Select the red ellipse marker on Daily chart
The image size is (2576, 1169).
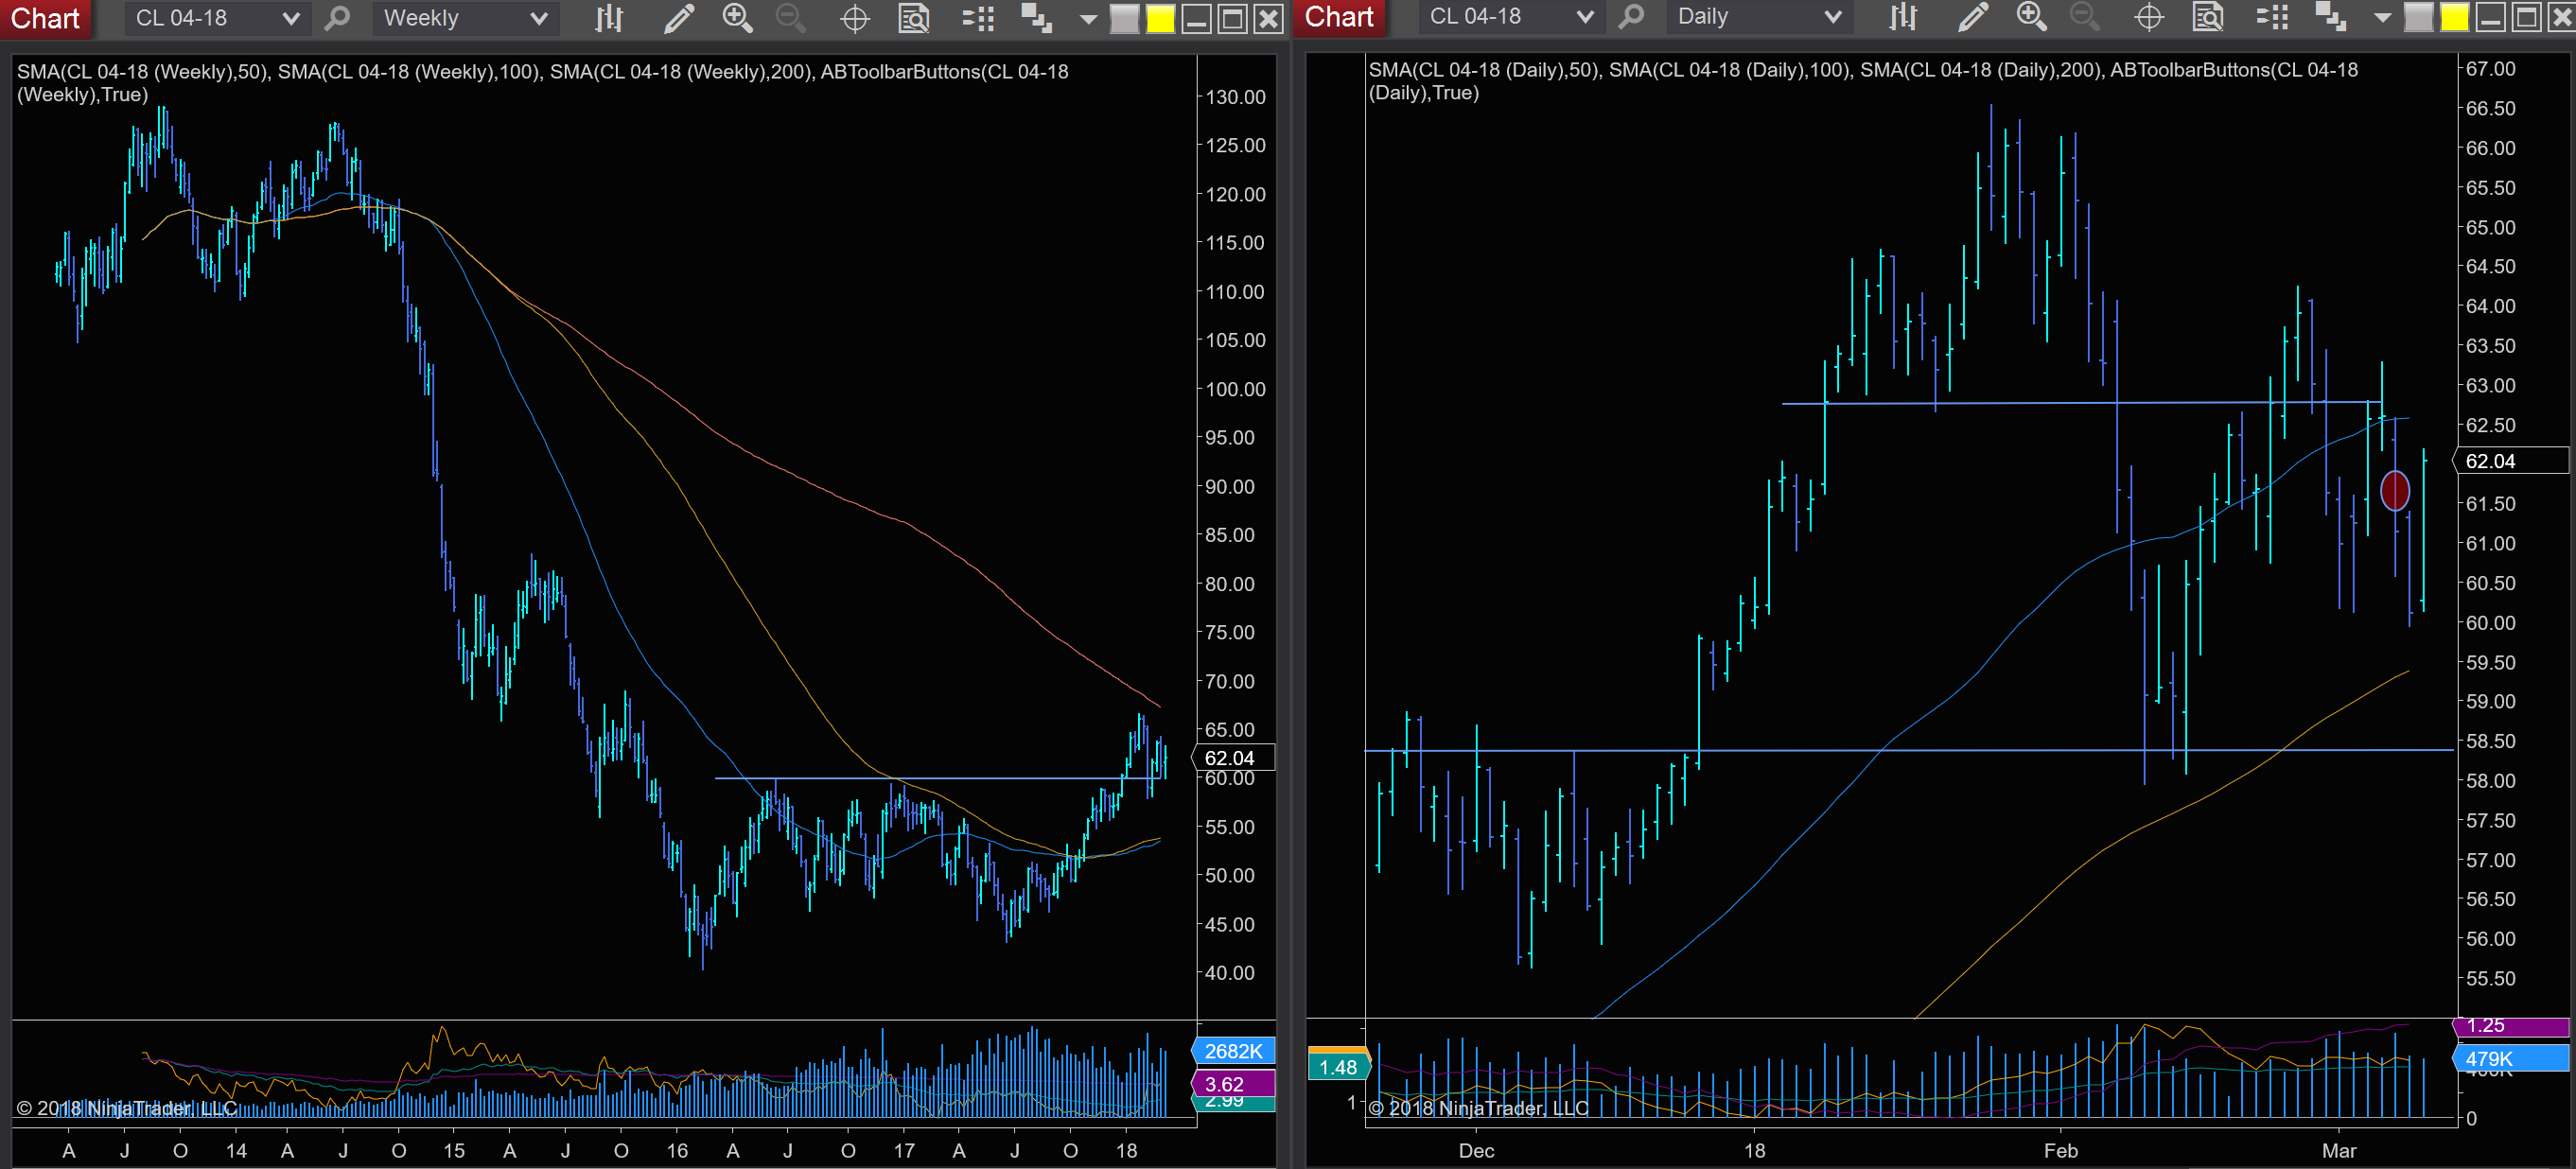[2395, 491]
